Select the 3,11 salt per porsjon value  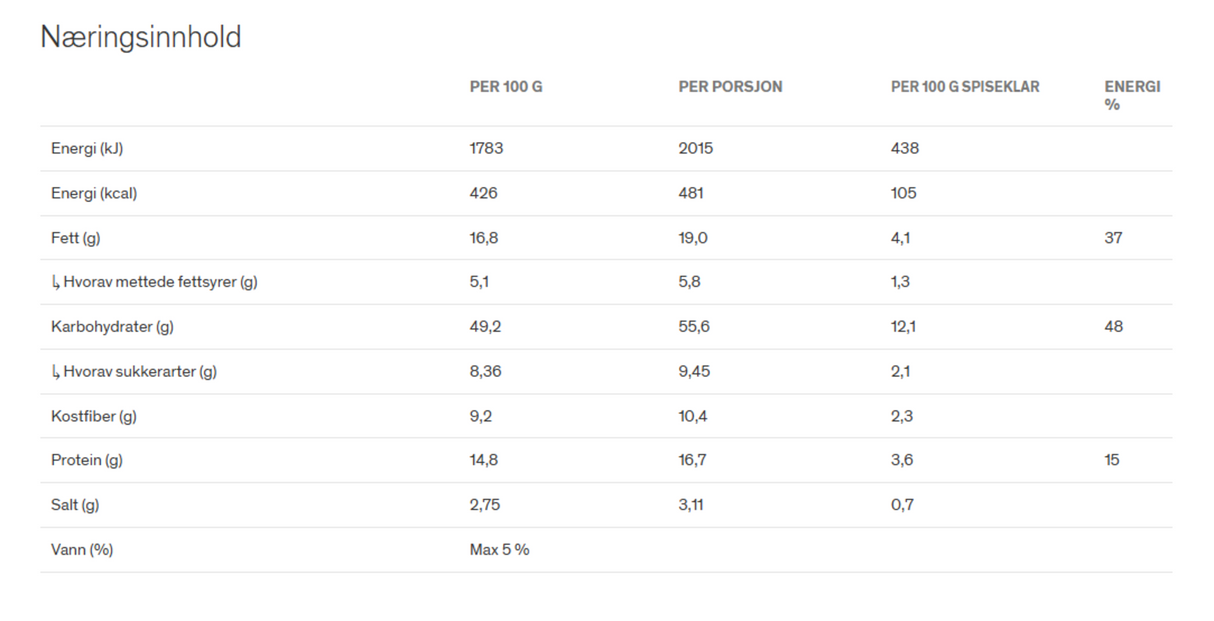693,505
